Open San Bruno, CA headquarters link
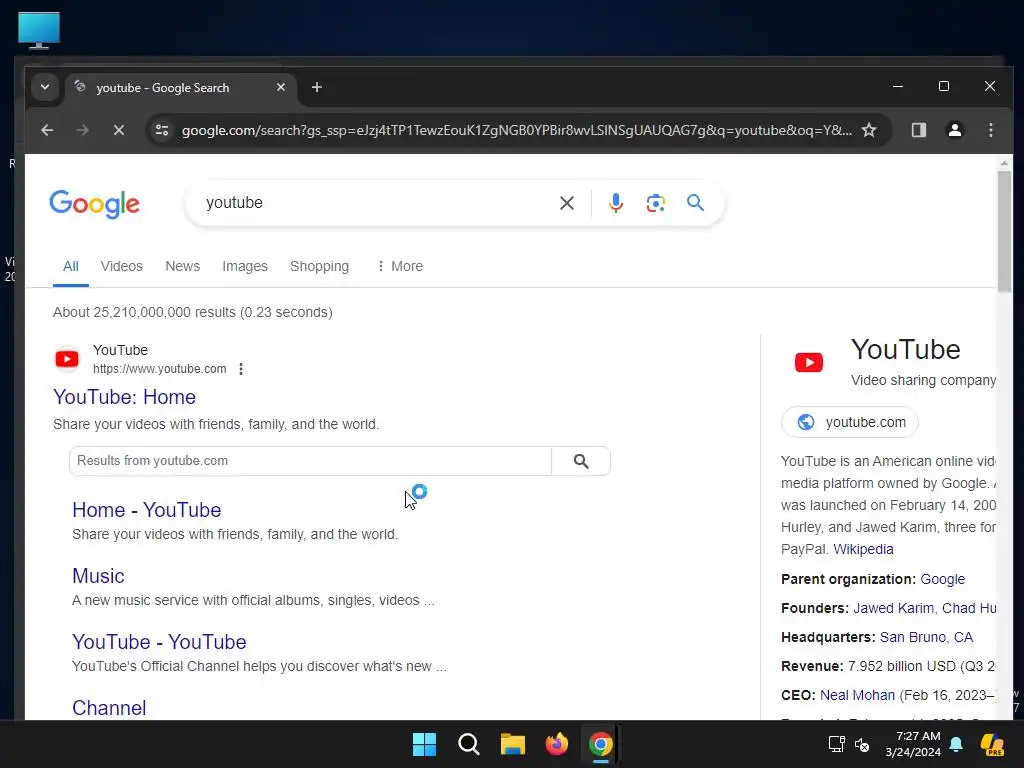This screenshot has width=1024, height=768. 926,637
